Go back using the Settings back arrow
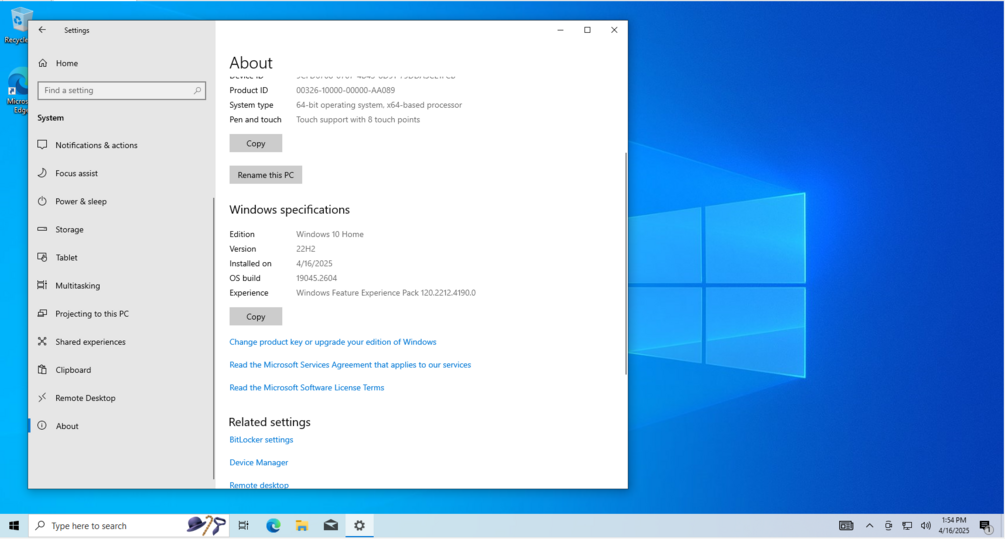This screenshot has height=539, width=1005. coord(42,29)
